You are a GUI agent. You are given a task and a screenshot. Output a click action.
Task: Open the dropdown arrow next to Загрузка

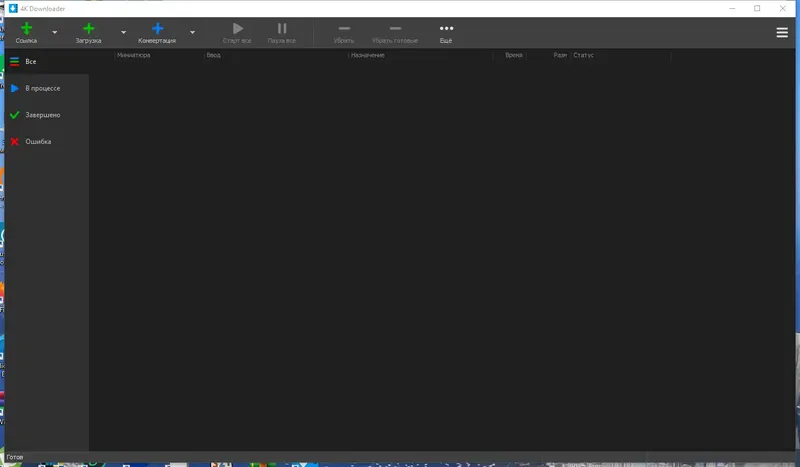click(123, 32)
